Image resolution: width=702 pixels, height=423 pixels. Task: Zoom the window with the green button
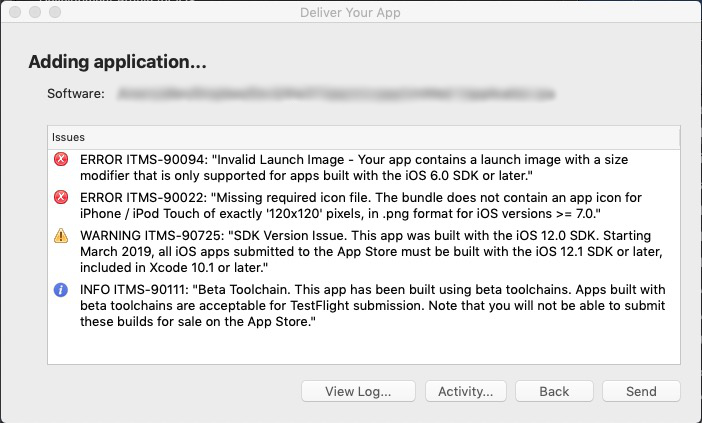point(55,12)
